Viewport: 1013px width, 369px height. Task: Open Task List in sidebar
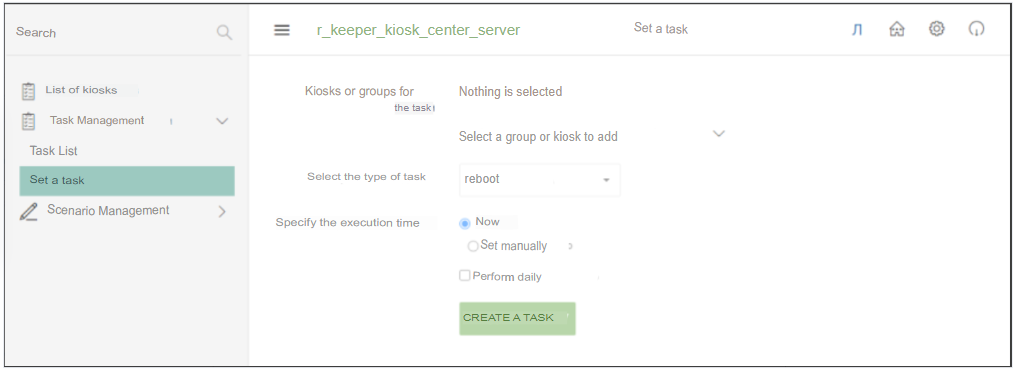54,151
